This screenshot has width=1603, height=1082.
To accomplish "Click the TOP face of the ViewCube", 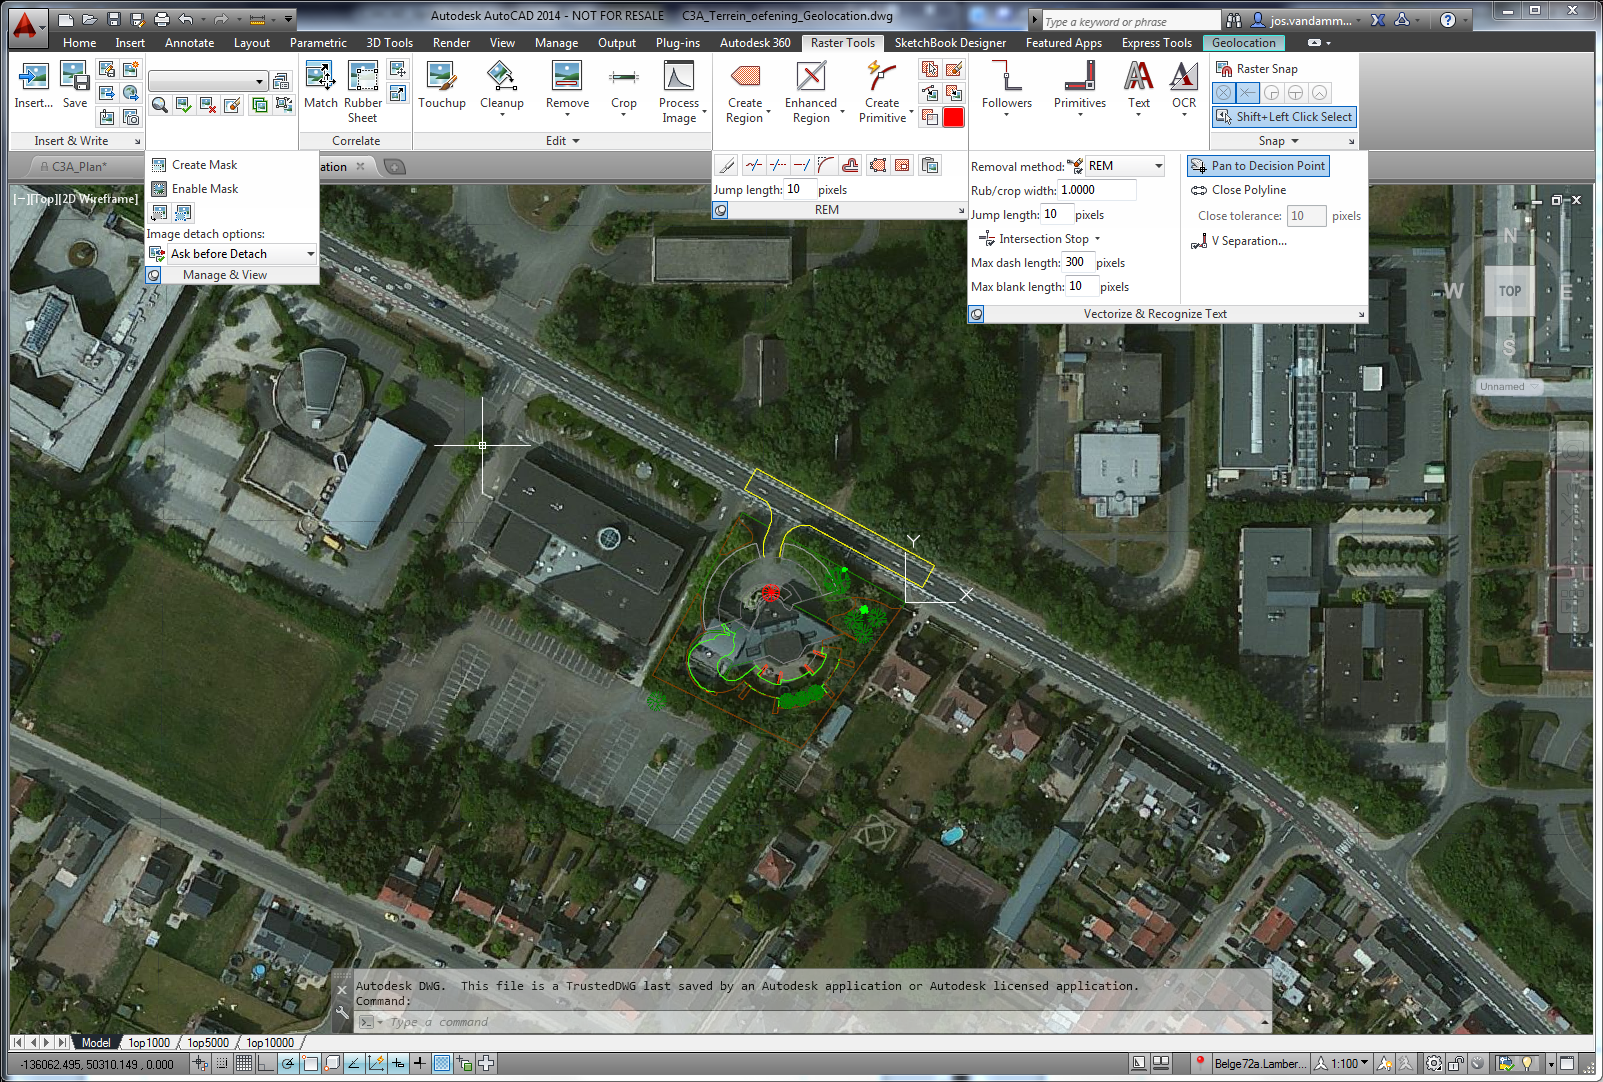I will tap(1509, 291).
